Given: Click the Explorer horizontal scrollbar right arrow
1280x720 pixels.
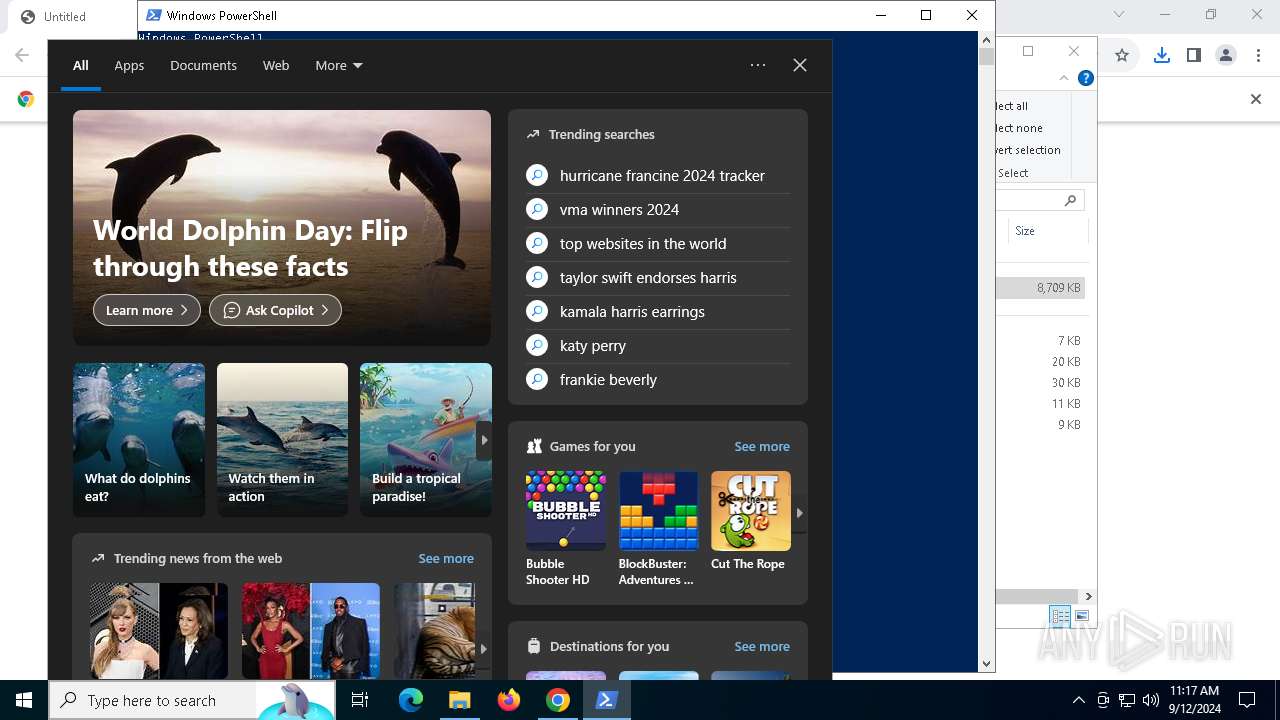Looking at the screenshot, I should click(1088, 596).
